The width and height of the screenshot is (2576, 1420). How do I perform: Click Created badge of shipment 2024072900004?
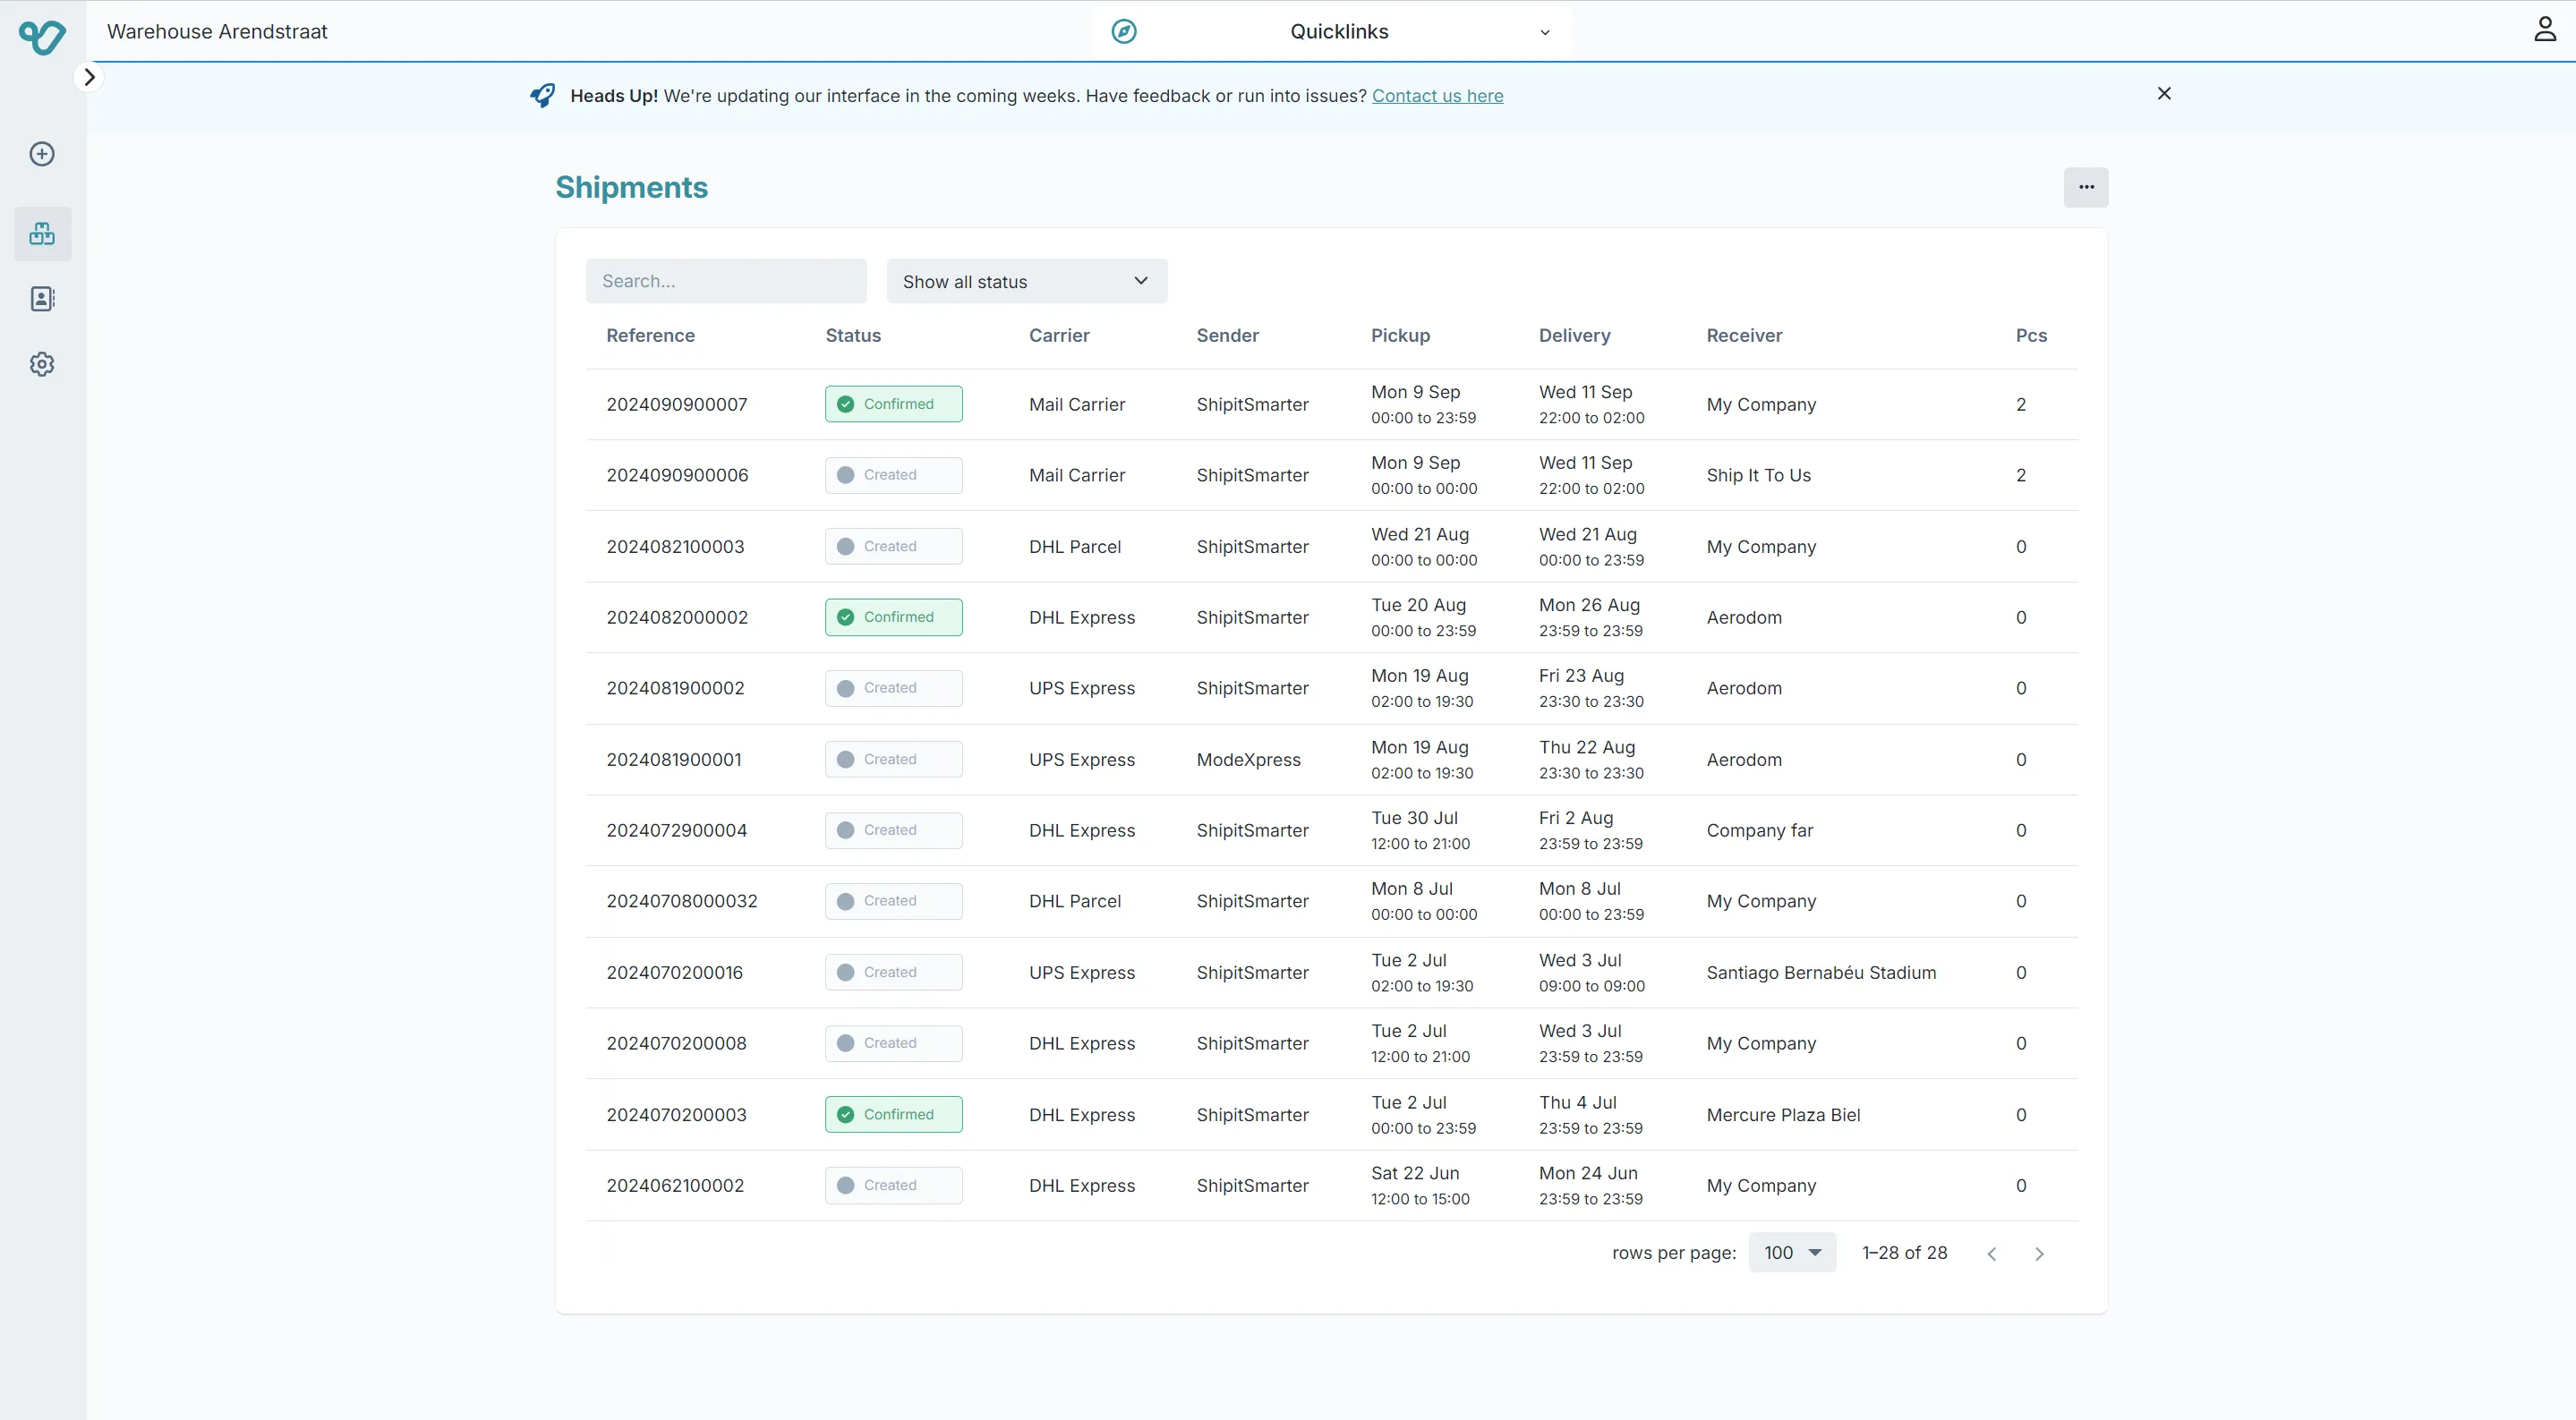pyautogui.click(x=893, y=830)
